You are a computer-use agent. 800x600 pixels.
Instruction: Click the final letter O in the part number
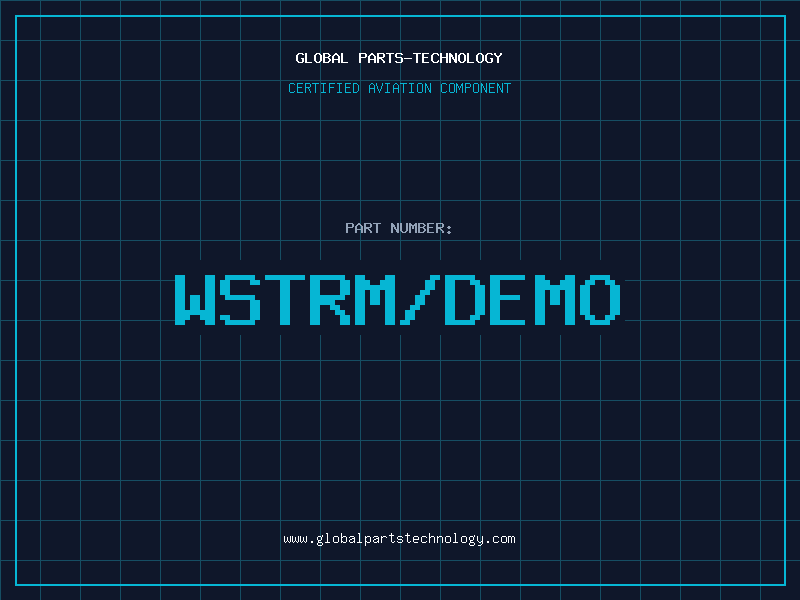click(600, 299)
